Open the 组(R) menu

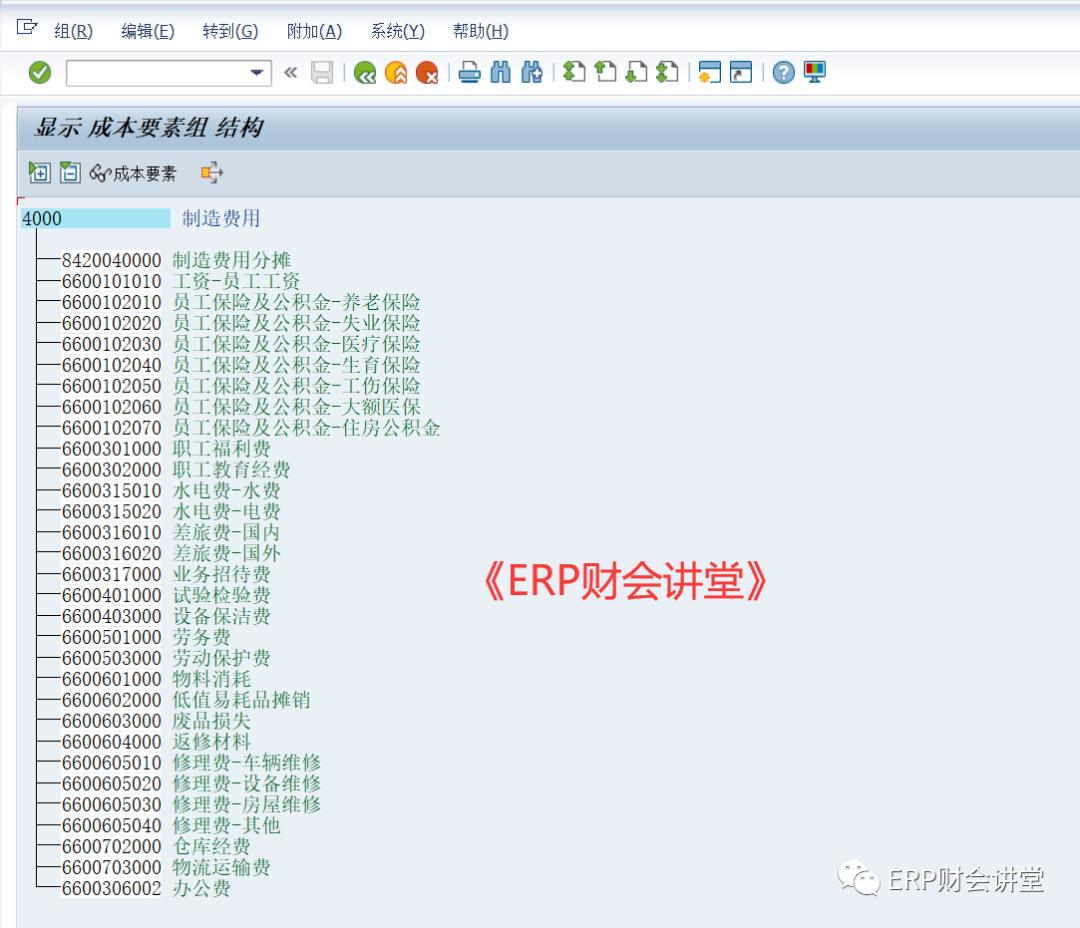click(x=73, y=31)
